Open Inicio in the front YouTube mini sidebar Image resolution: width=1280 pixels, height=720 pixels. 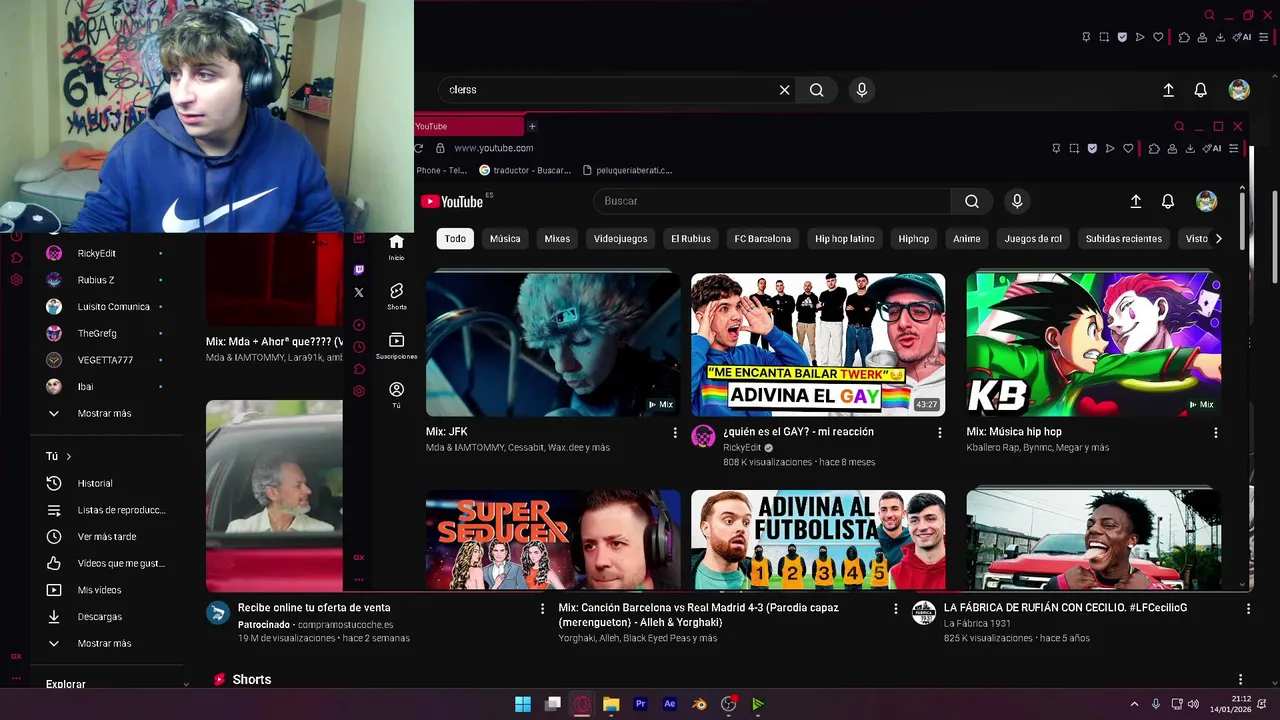tap(396, 247)
